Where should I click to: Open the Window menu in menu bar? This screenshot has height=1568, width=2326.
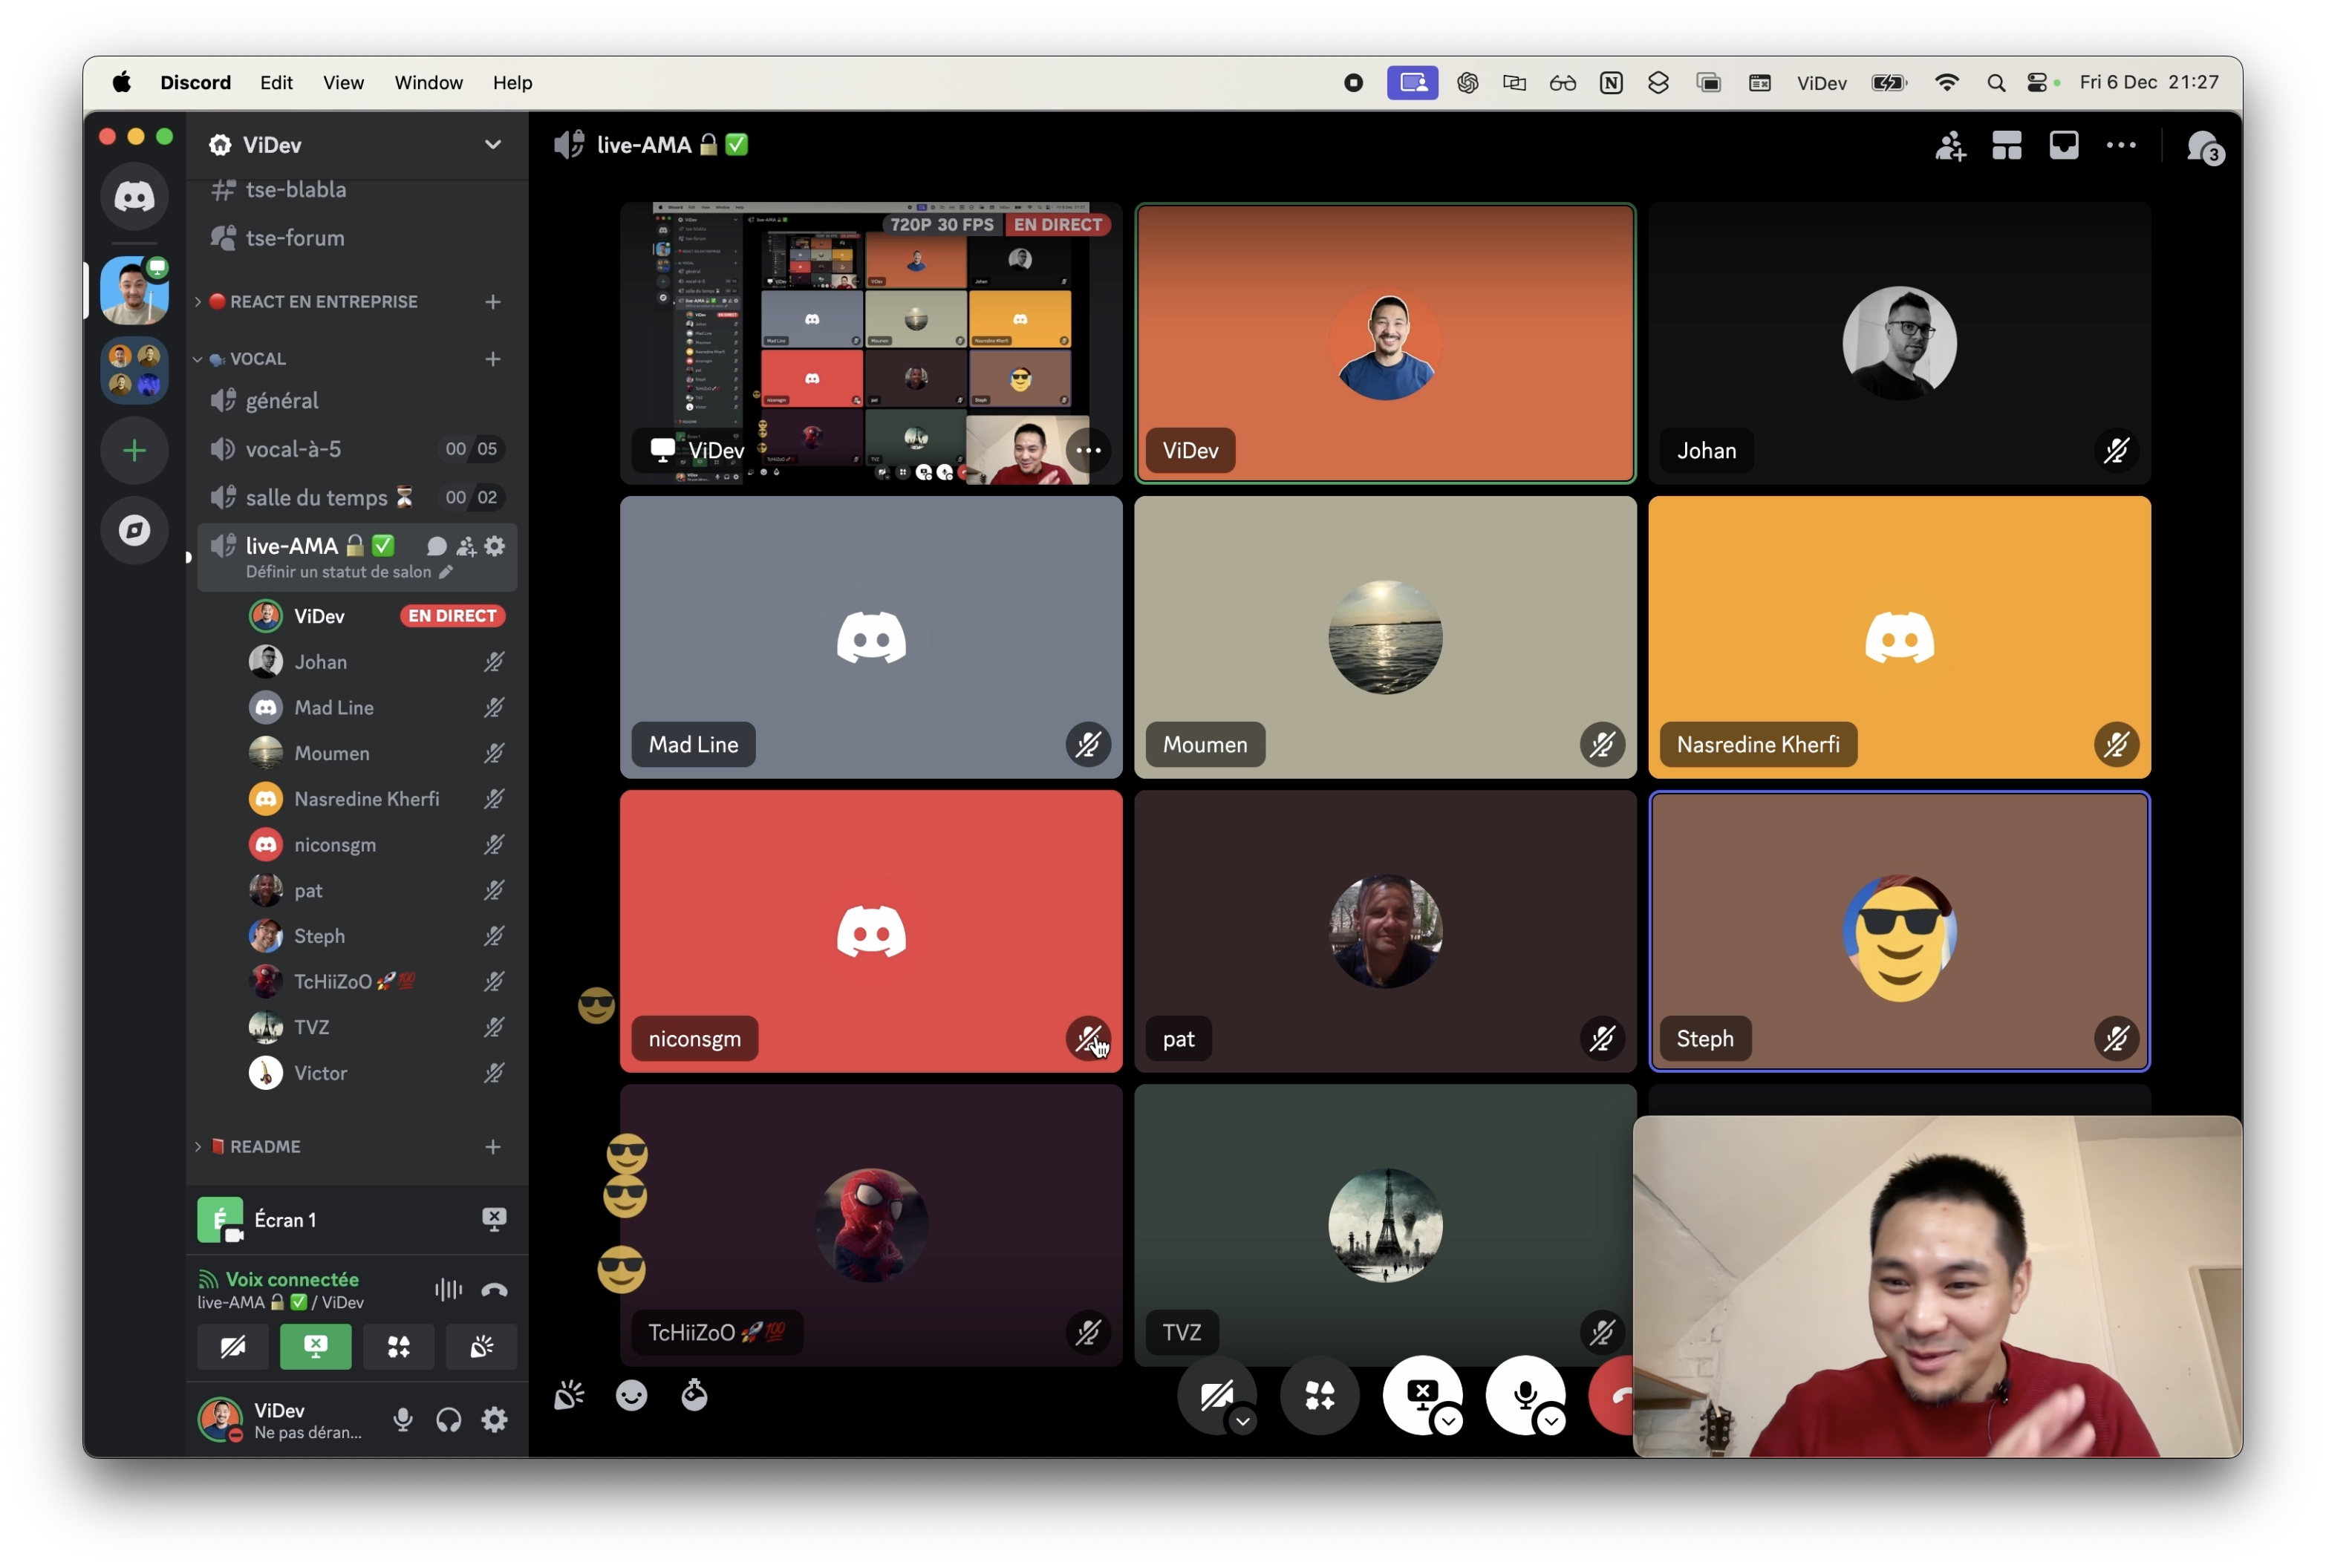[x=428, y=83]
